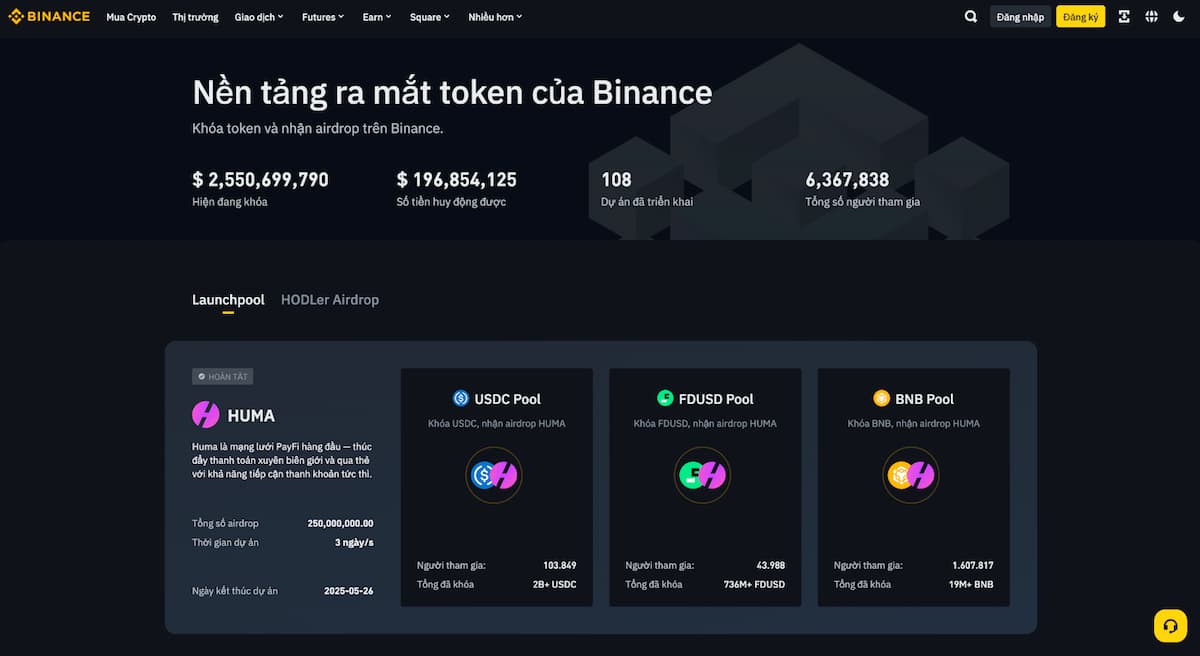This screenshot has height=656, width=1200.
Task: Expand the Giao dịch dropdown menu
Action: tap(259, 17)
